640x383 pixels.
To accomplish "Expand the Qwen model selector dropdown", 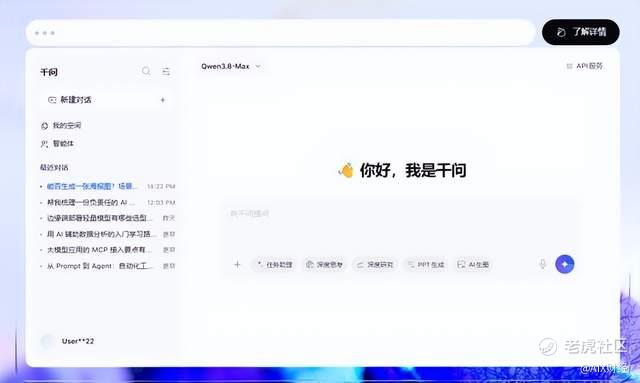I will click(x=231, y=66).
